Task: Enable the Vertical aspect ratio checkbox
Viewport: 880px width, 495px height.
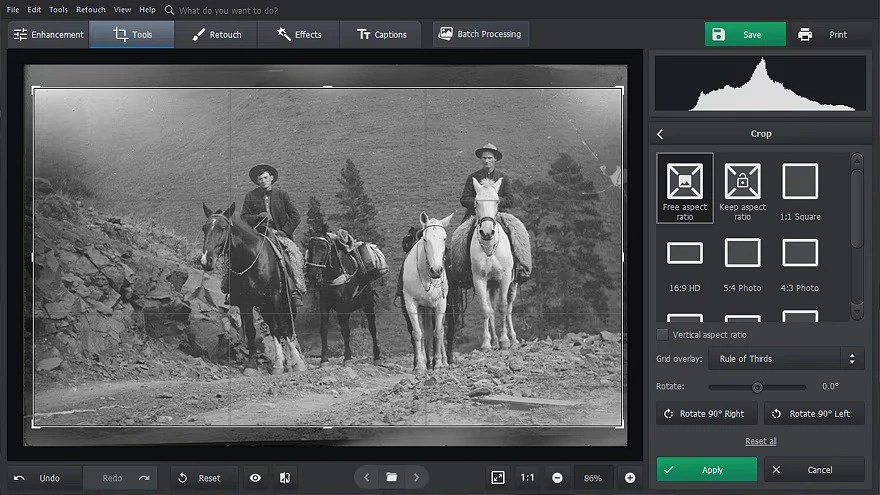Action: pyautogui.click(x=662, y=335)
